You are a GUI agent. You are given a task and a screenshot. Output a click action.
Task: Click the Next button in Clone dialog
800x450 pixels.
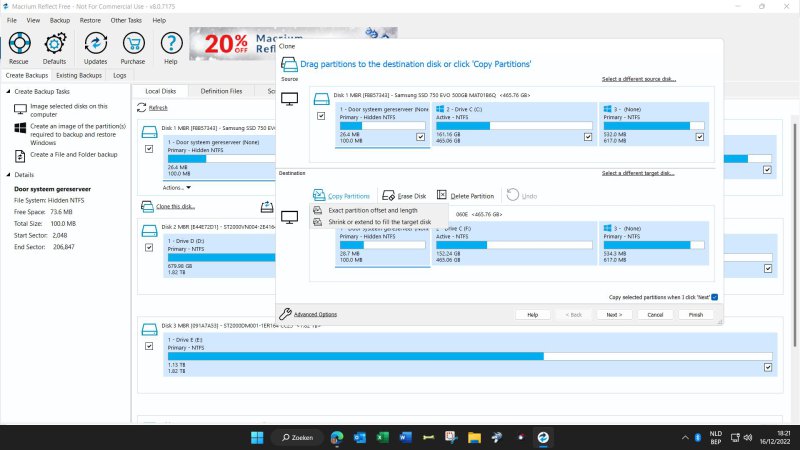pos(614,315)
